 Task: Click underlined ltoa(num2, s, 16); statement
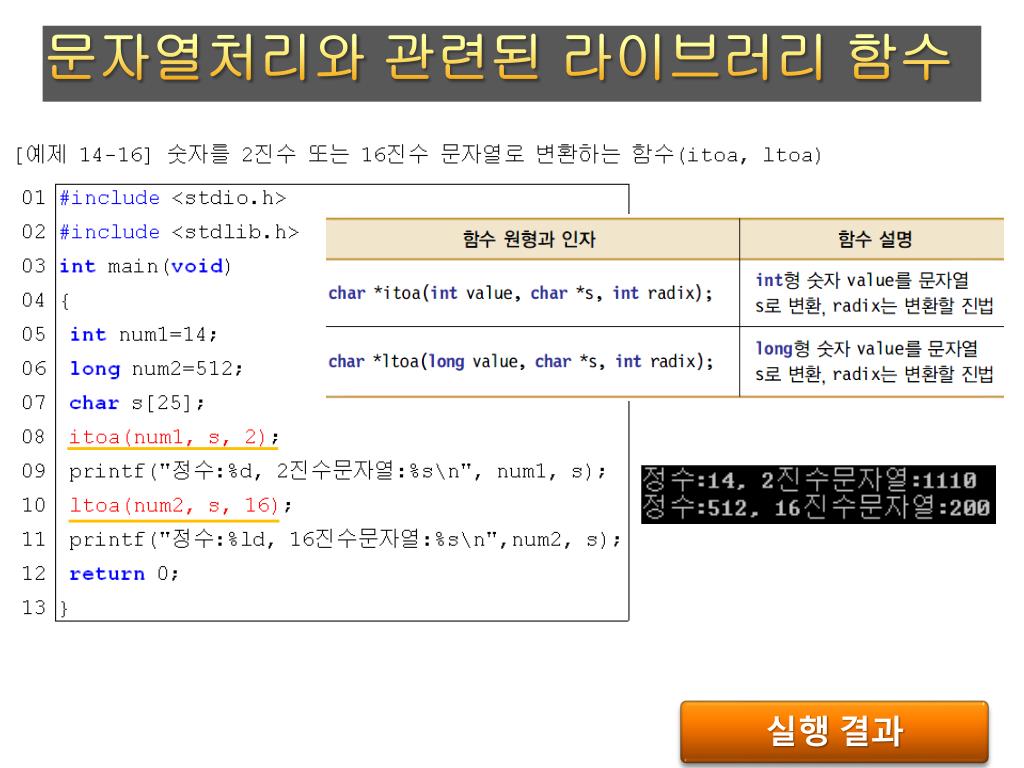(180, 505)
